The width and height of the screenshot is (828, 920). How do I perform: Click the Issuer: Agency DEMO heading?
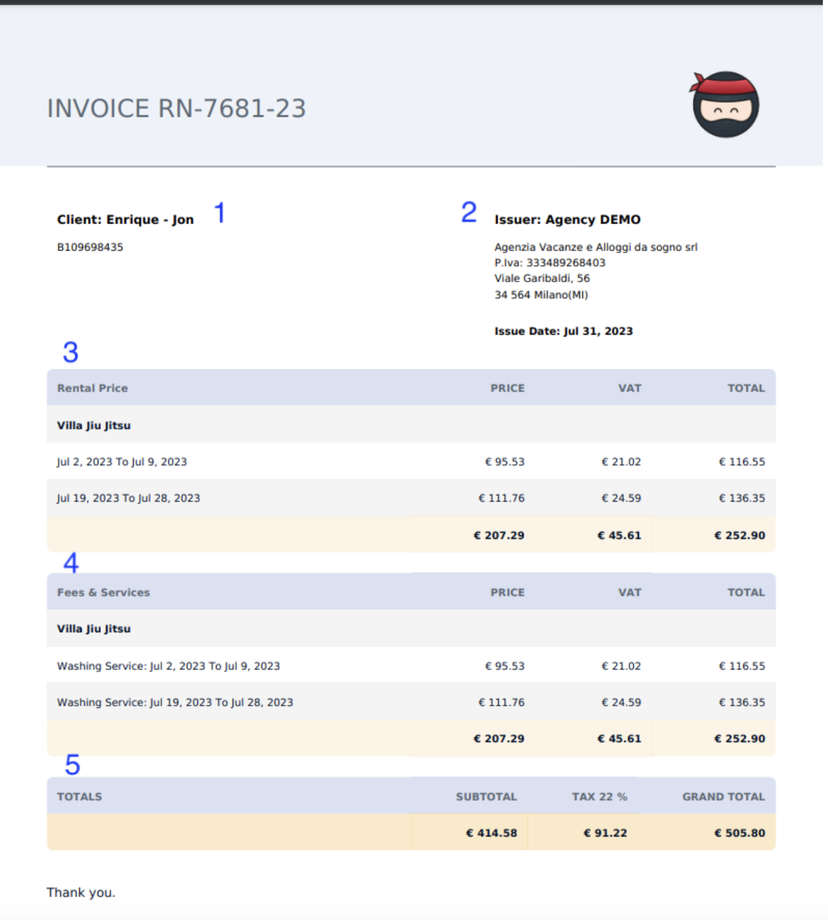[x=567, y=220]
